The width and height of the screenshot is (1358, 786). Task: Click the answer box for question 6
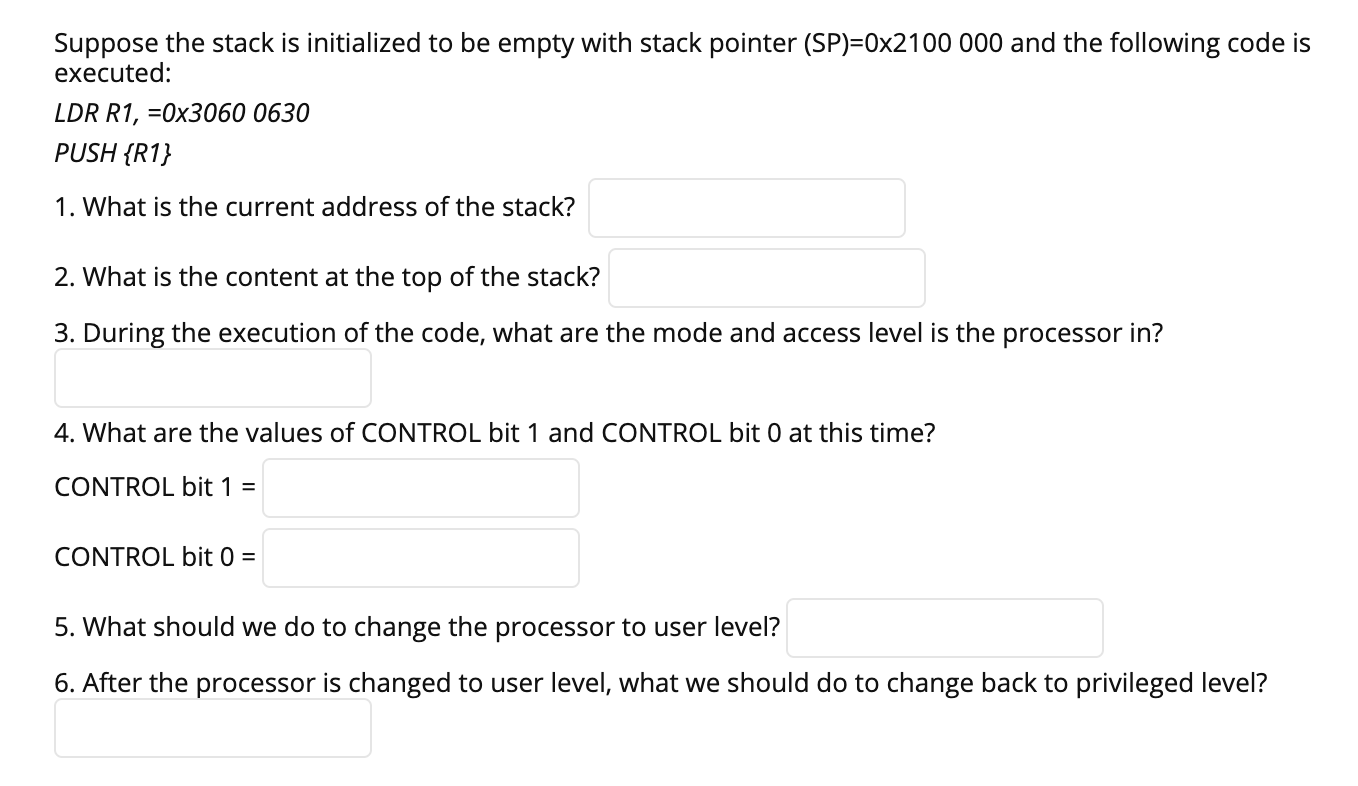(x=212, y=727)
